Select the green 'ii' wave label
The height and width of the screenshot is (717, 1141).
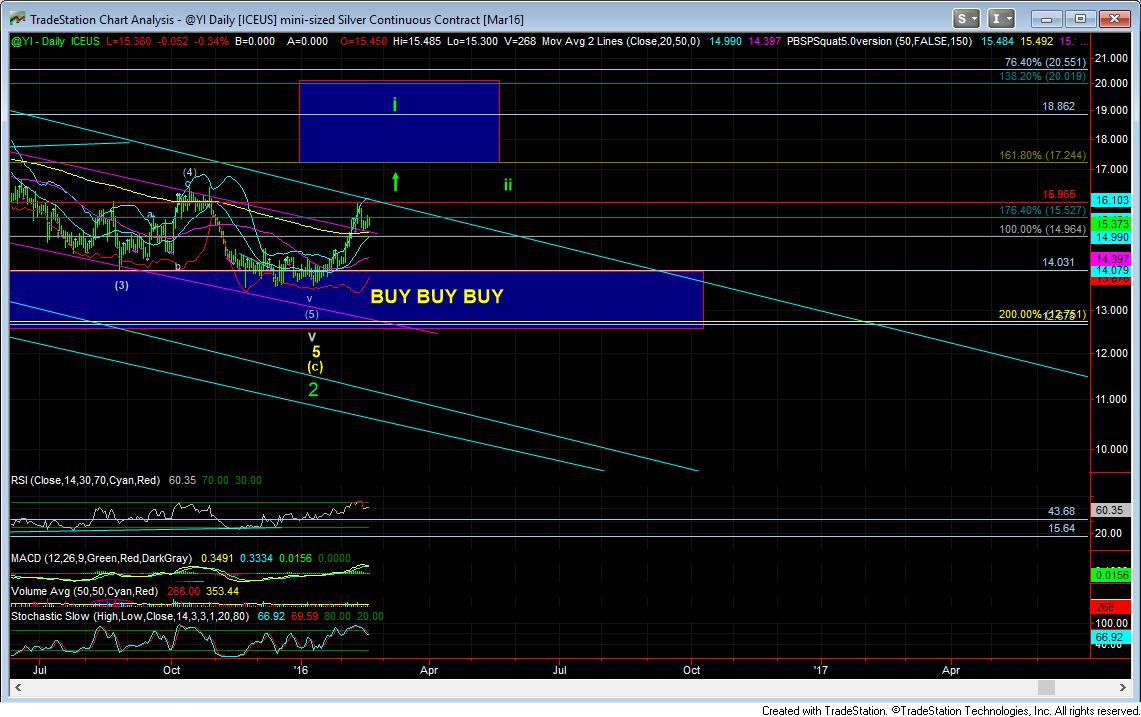(x=508, y=185)
